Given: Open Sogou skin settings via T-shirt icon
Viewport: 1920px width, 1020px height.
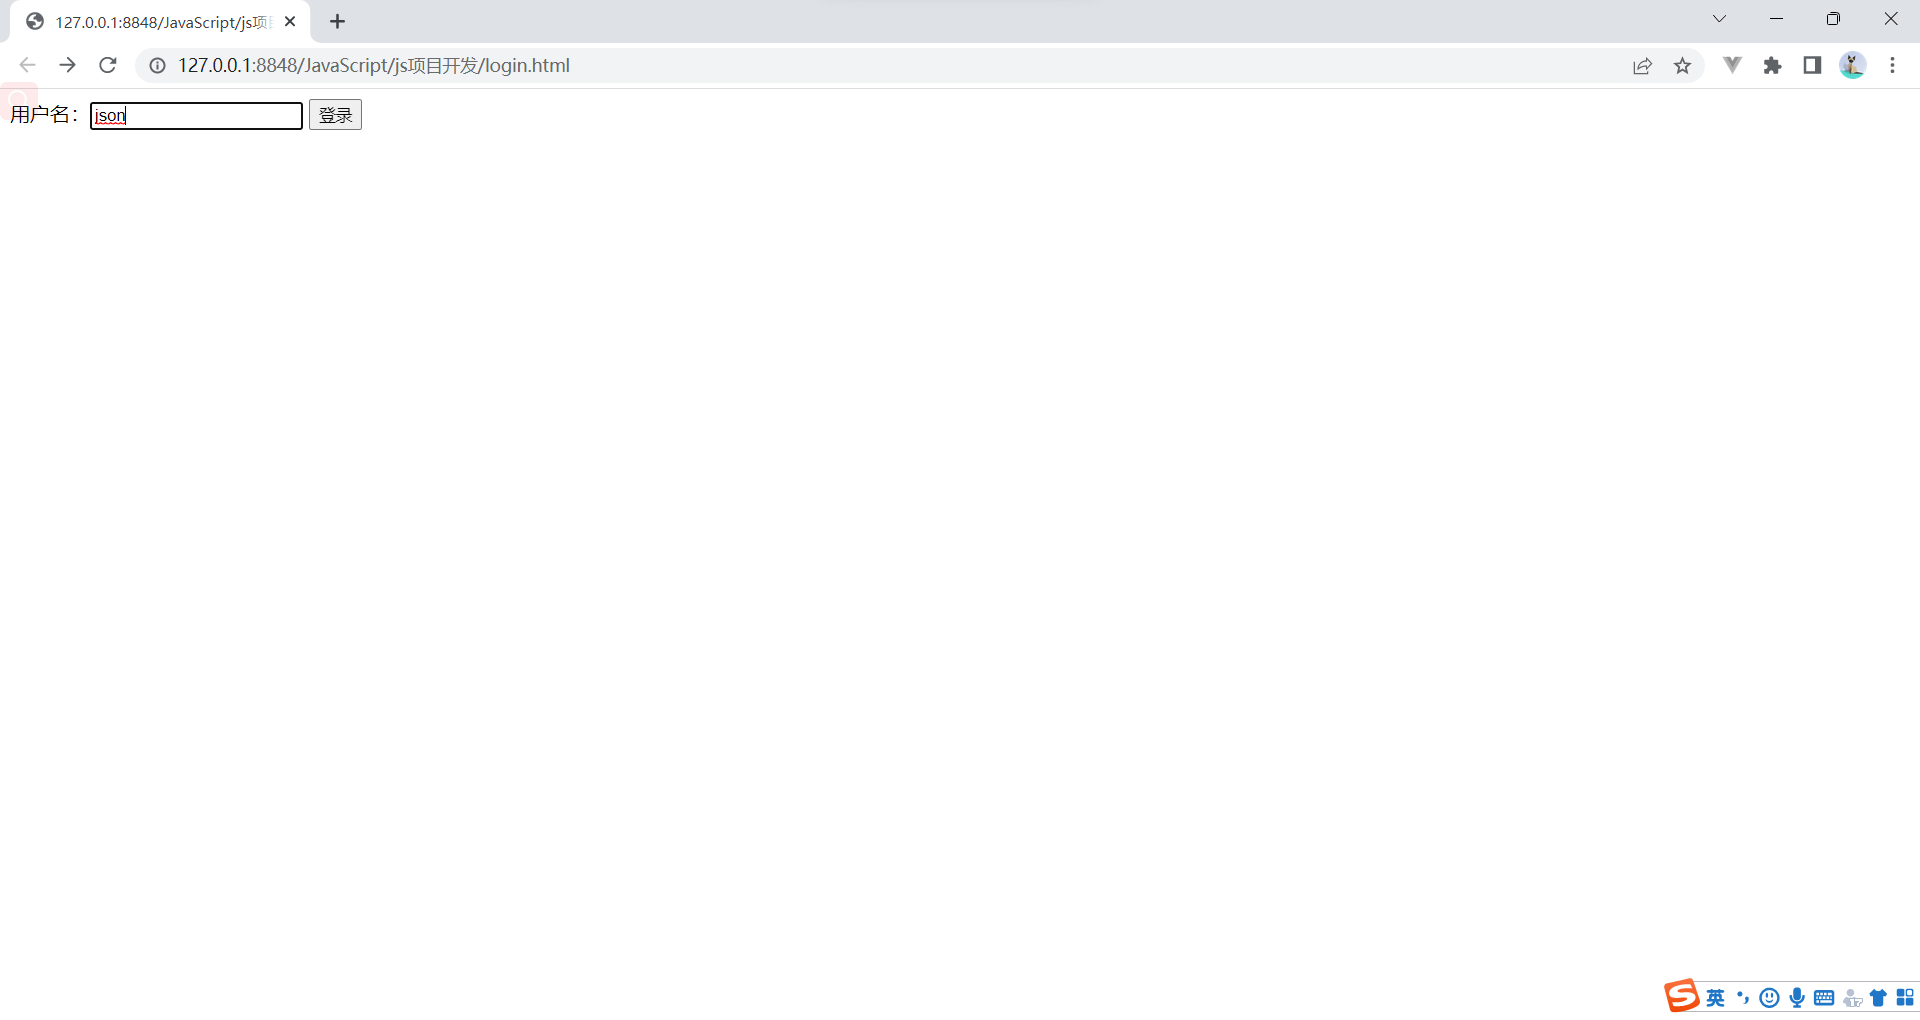Looking at the screenshot, I should [x=1879, y=997].
